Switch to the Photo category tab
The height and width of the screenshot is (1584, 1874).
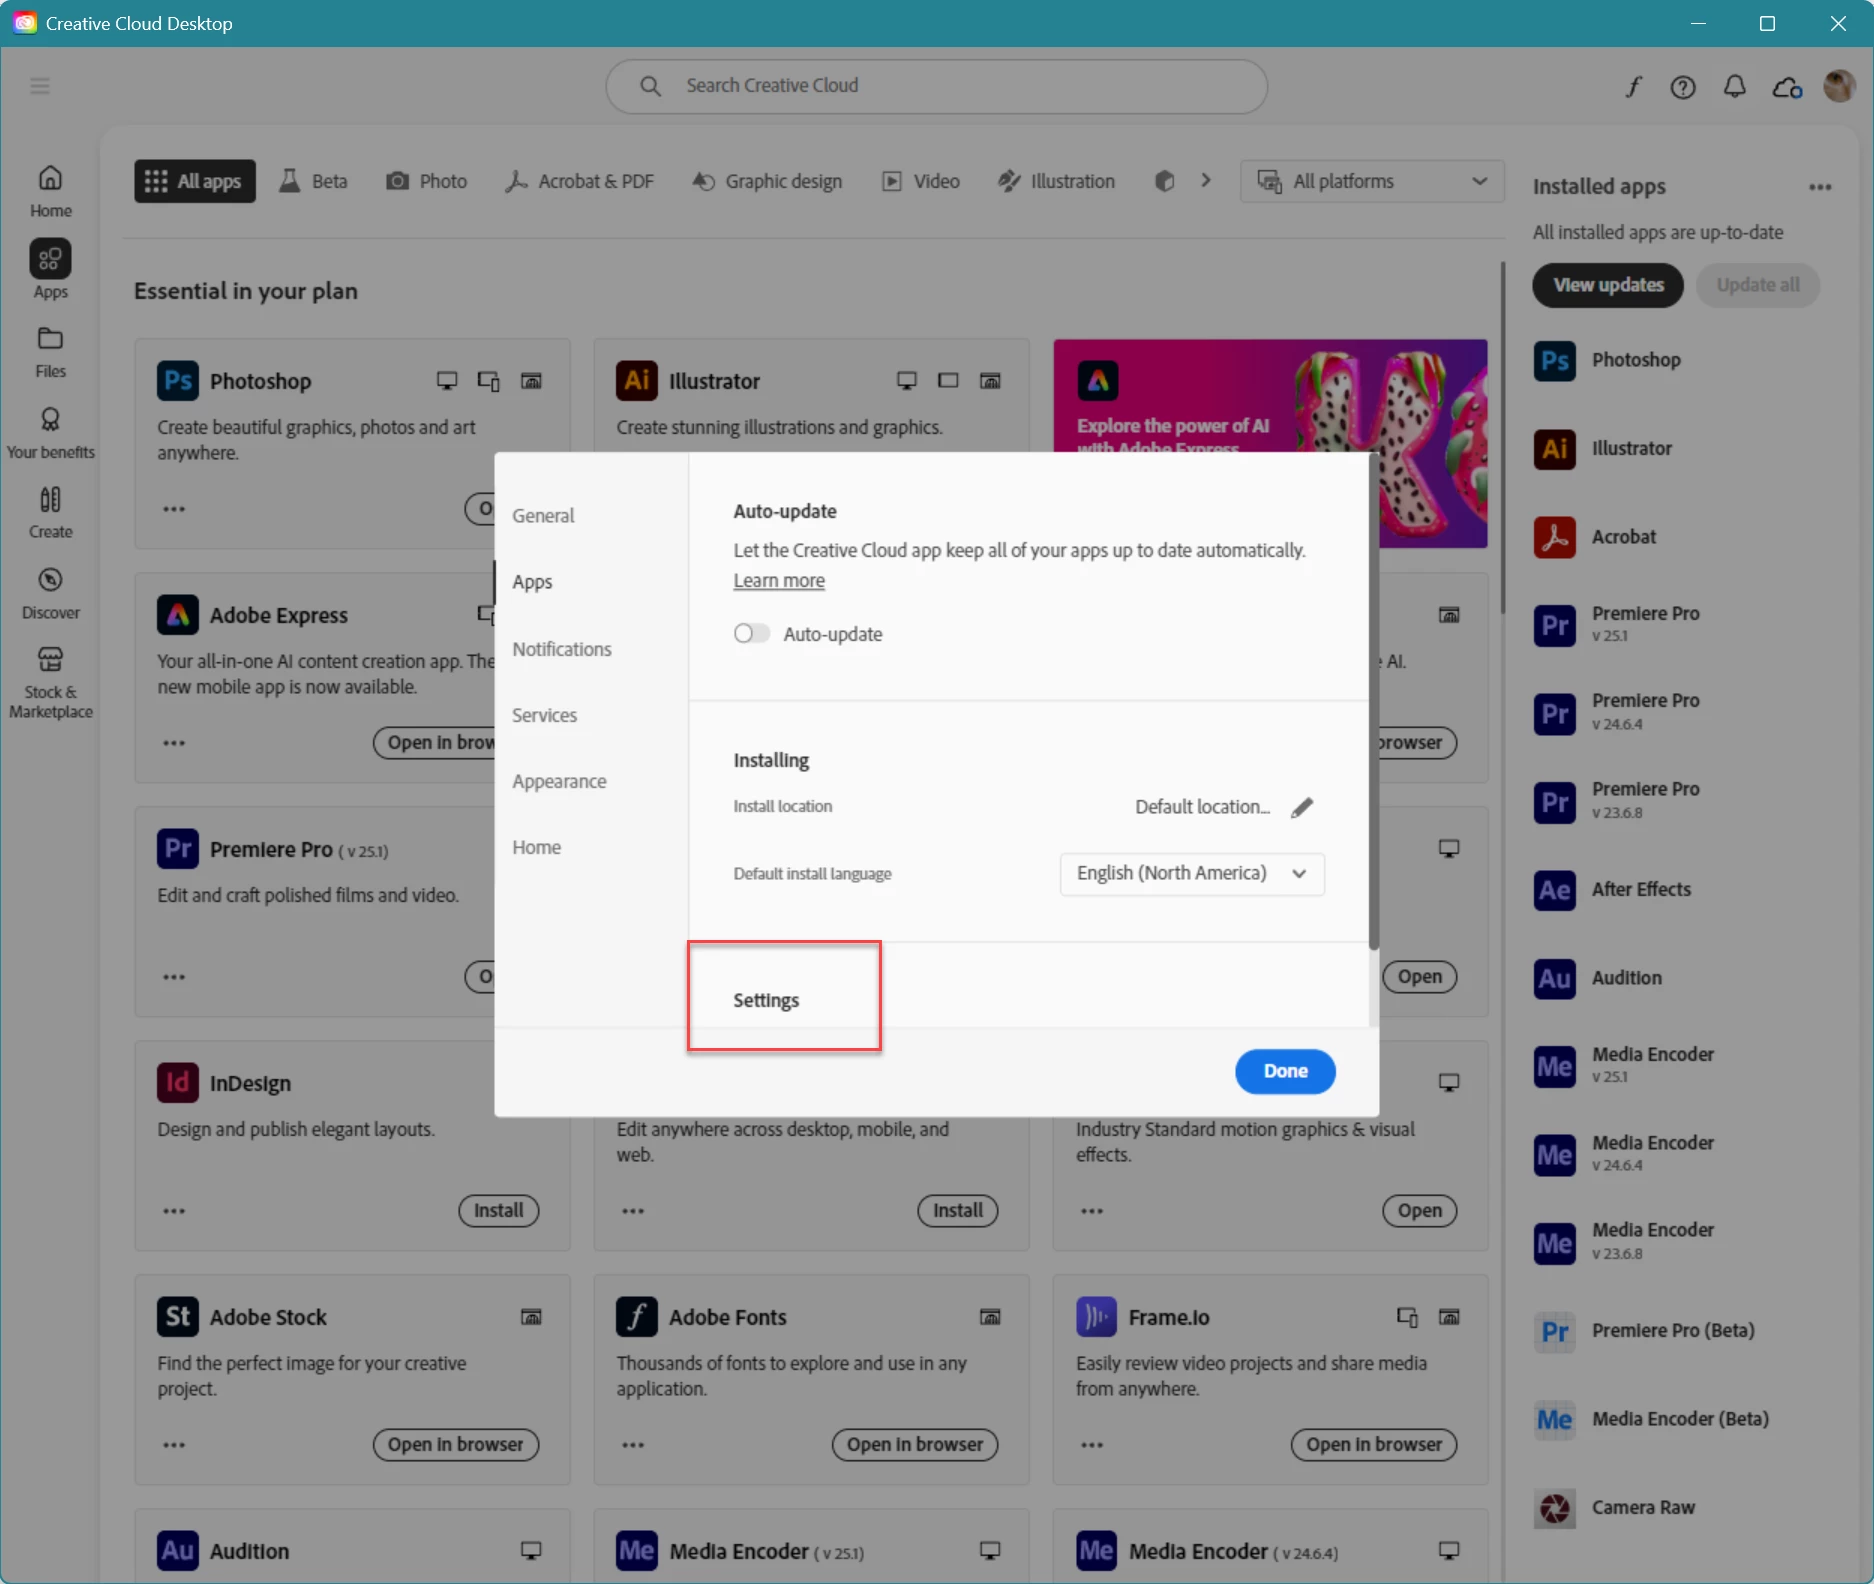tap(427, 181)
